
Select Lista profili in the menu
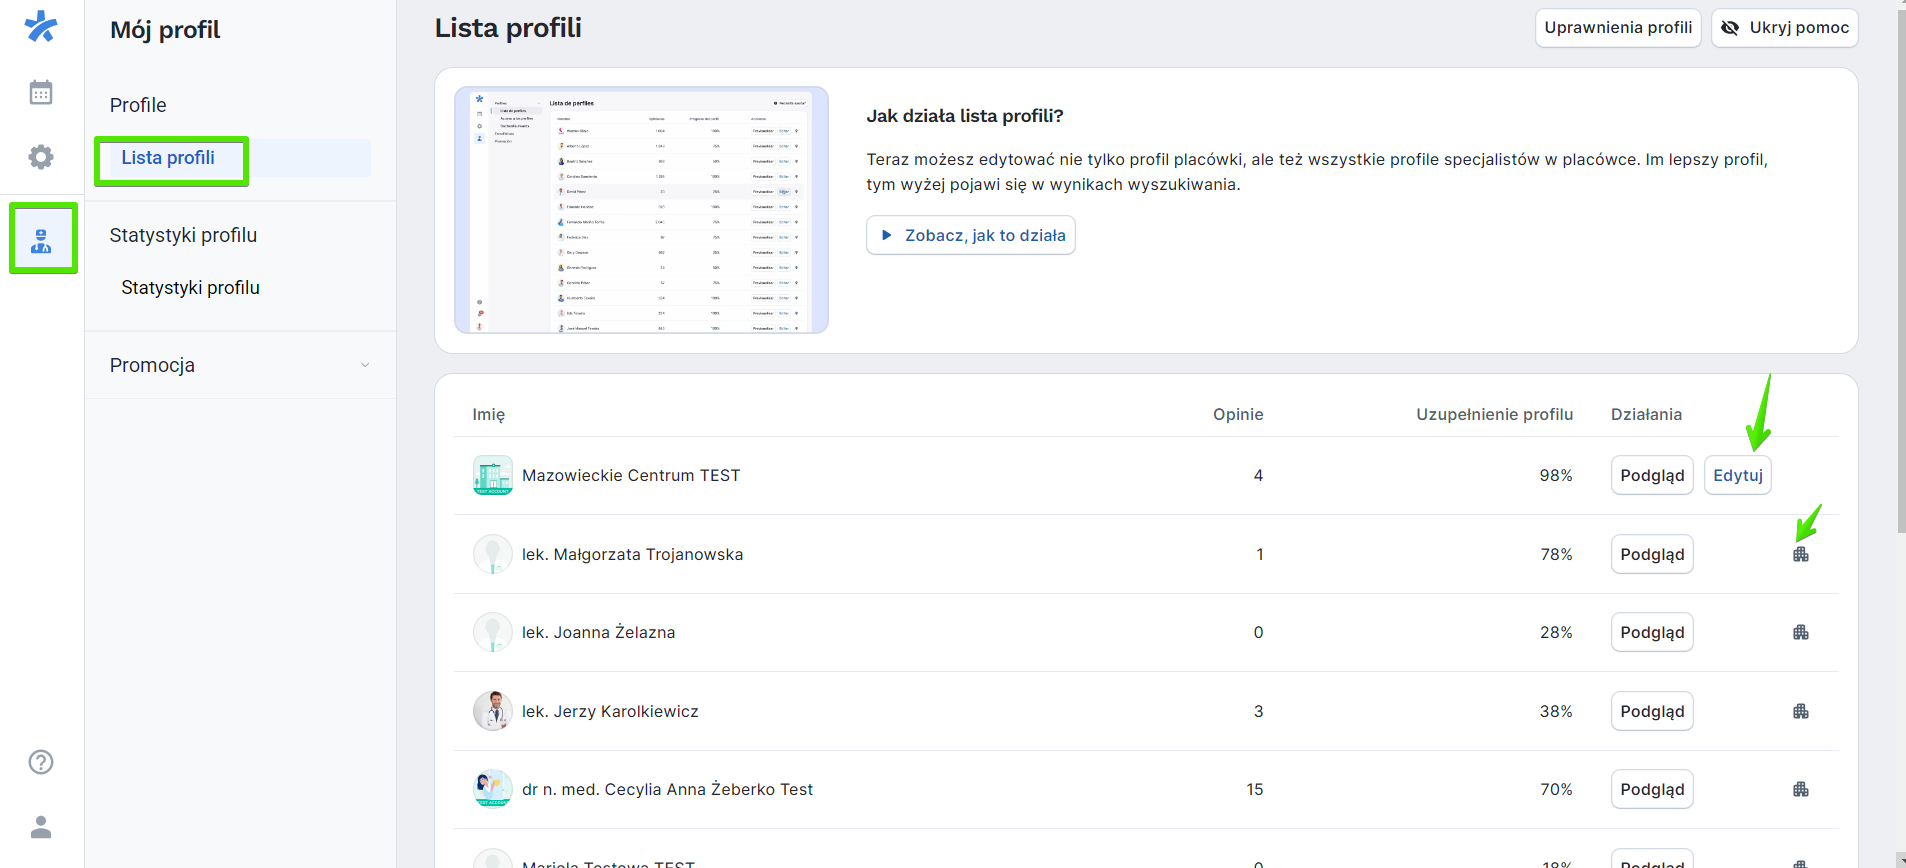168,158
